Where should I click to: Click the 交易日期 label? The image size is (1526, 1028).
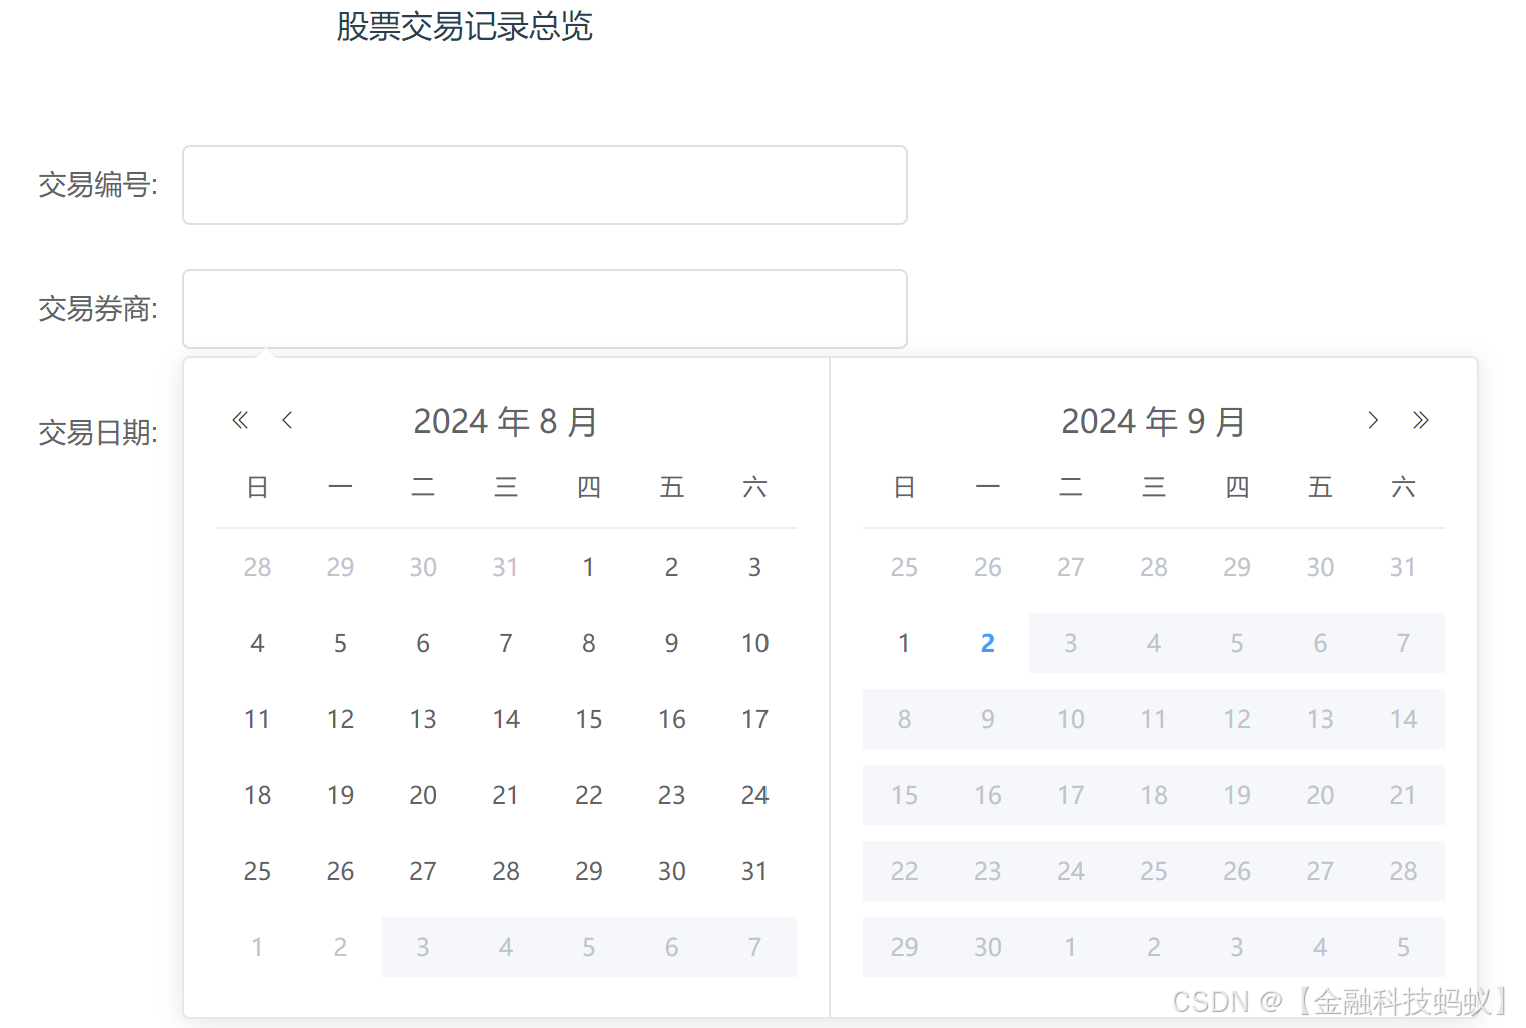(x=98, y=433)
